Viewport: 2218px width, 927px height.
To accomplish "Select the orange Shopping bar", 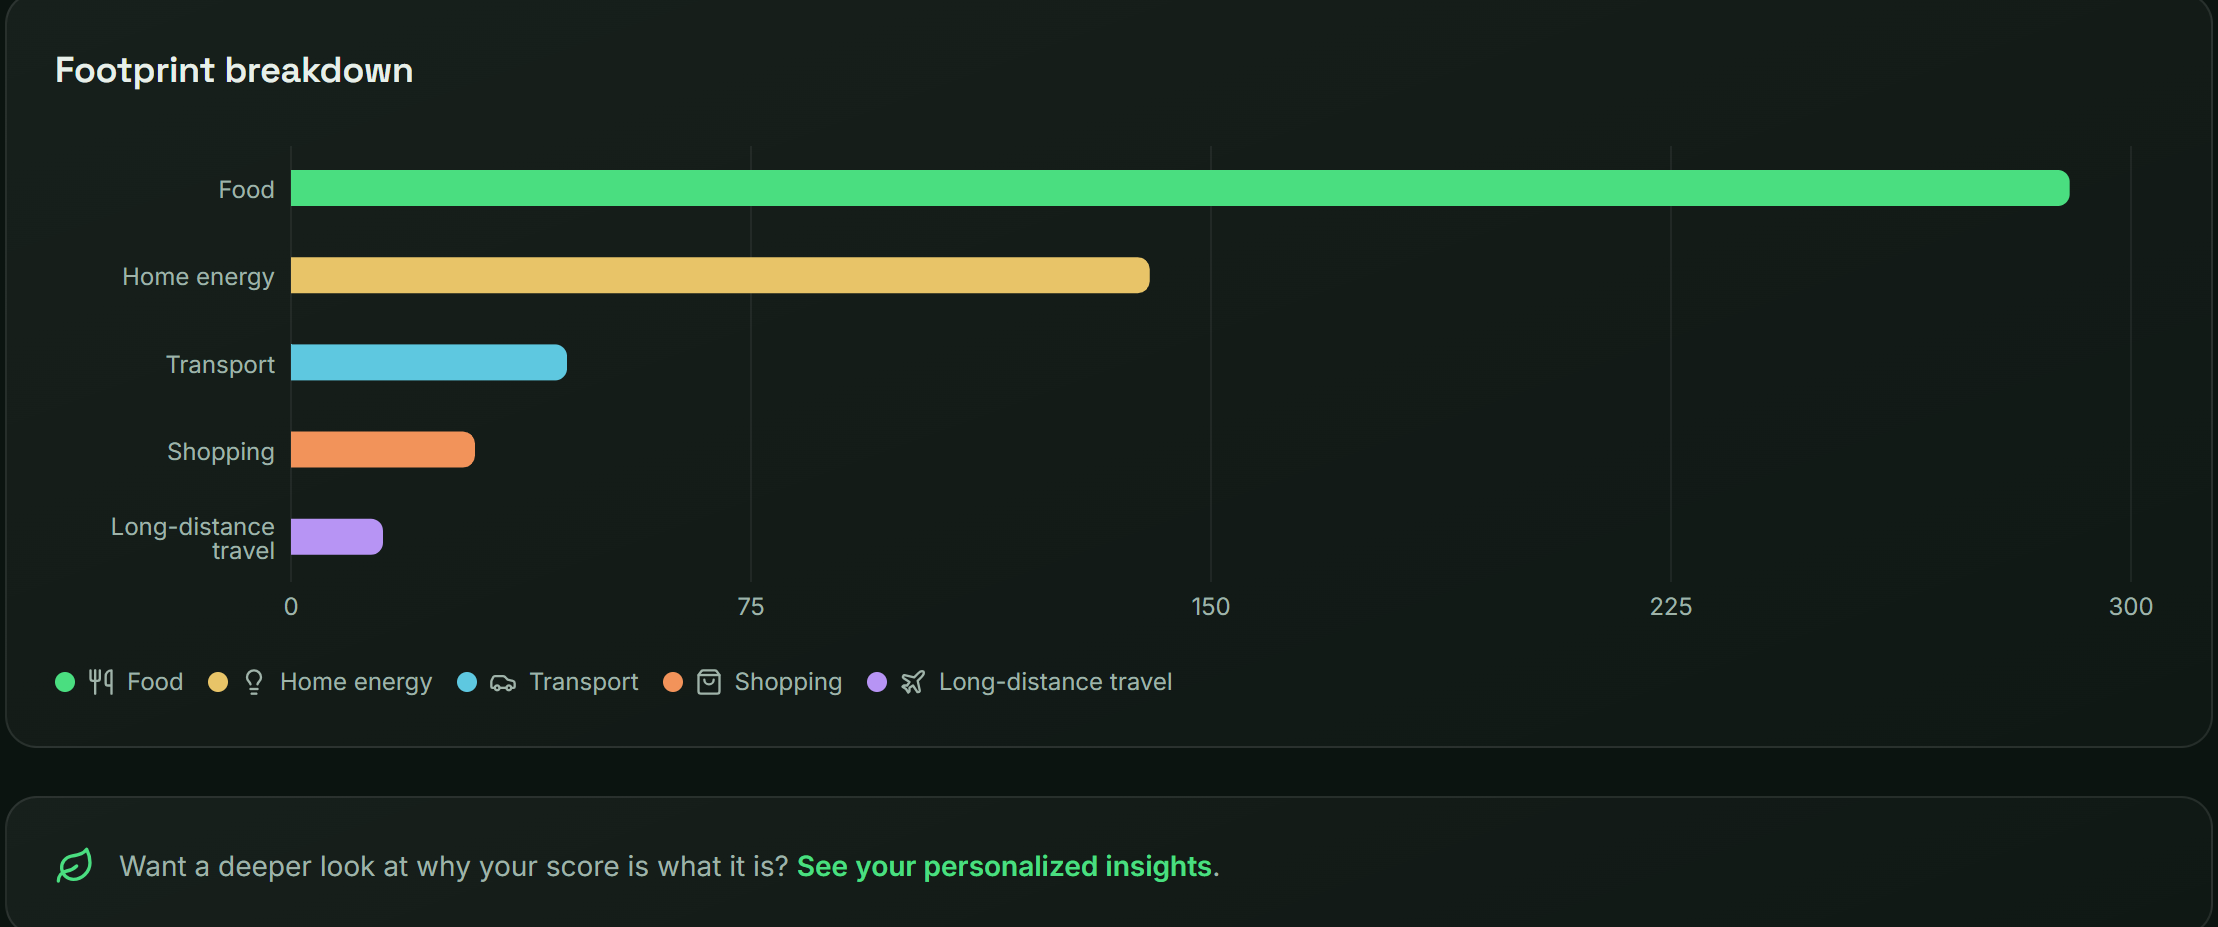I will [383, 449].
